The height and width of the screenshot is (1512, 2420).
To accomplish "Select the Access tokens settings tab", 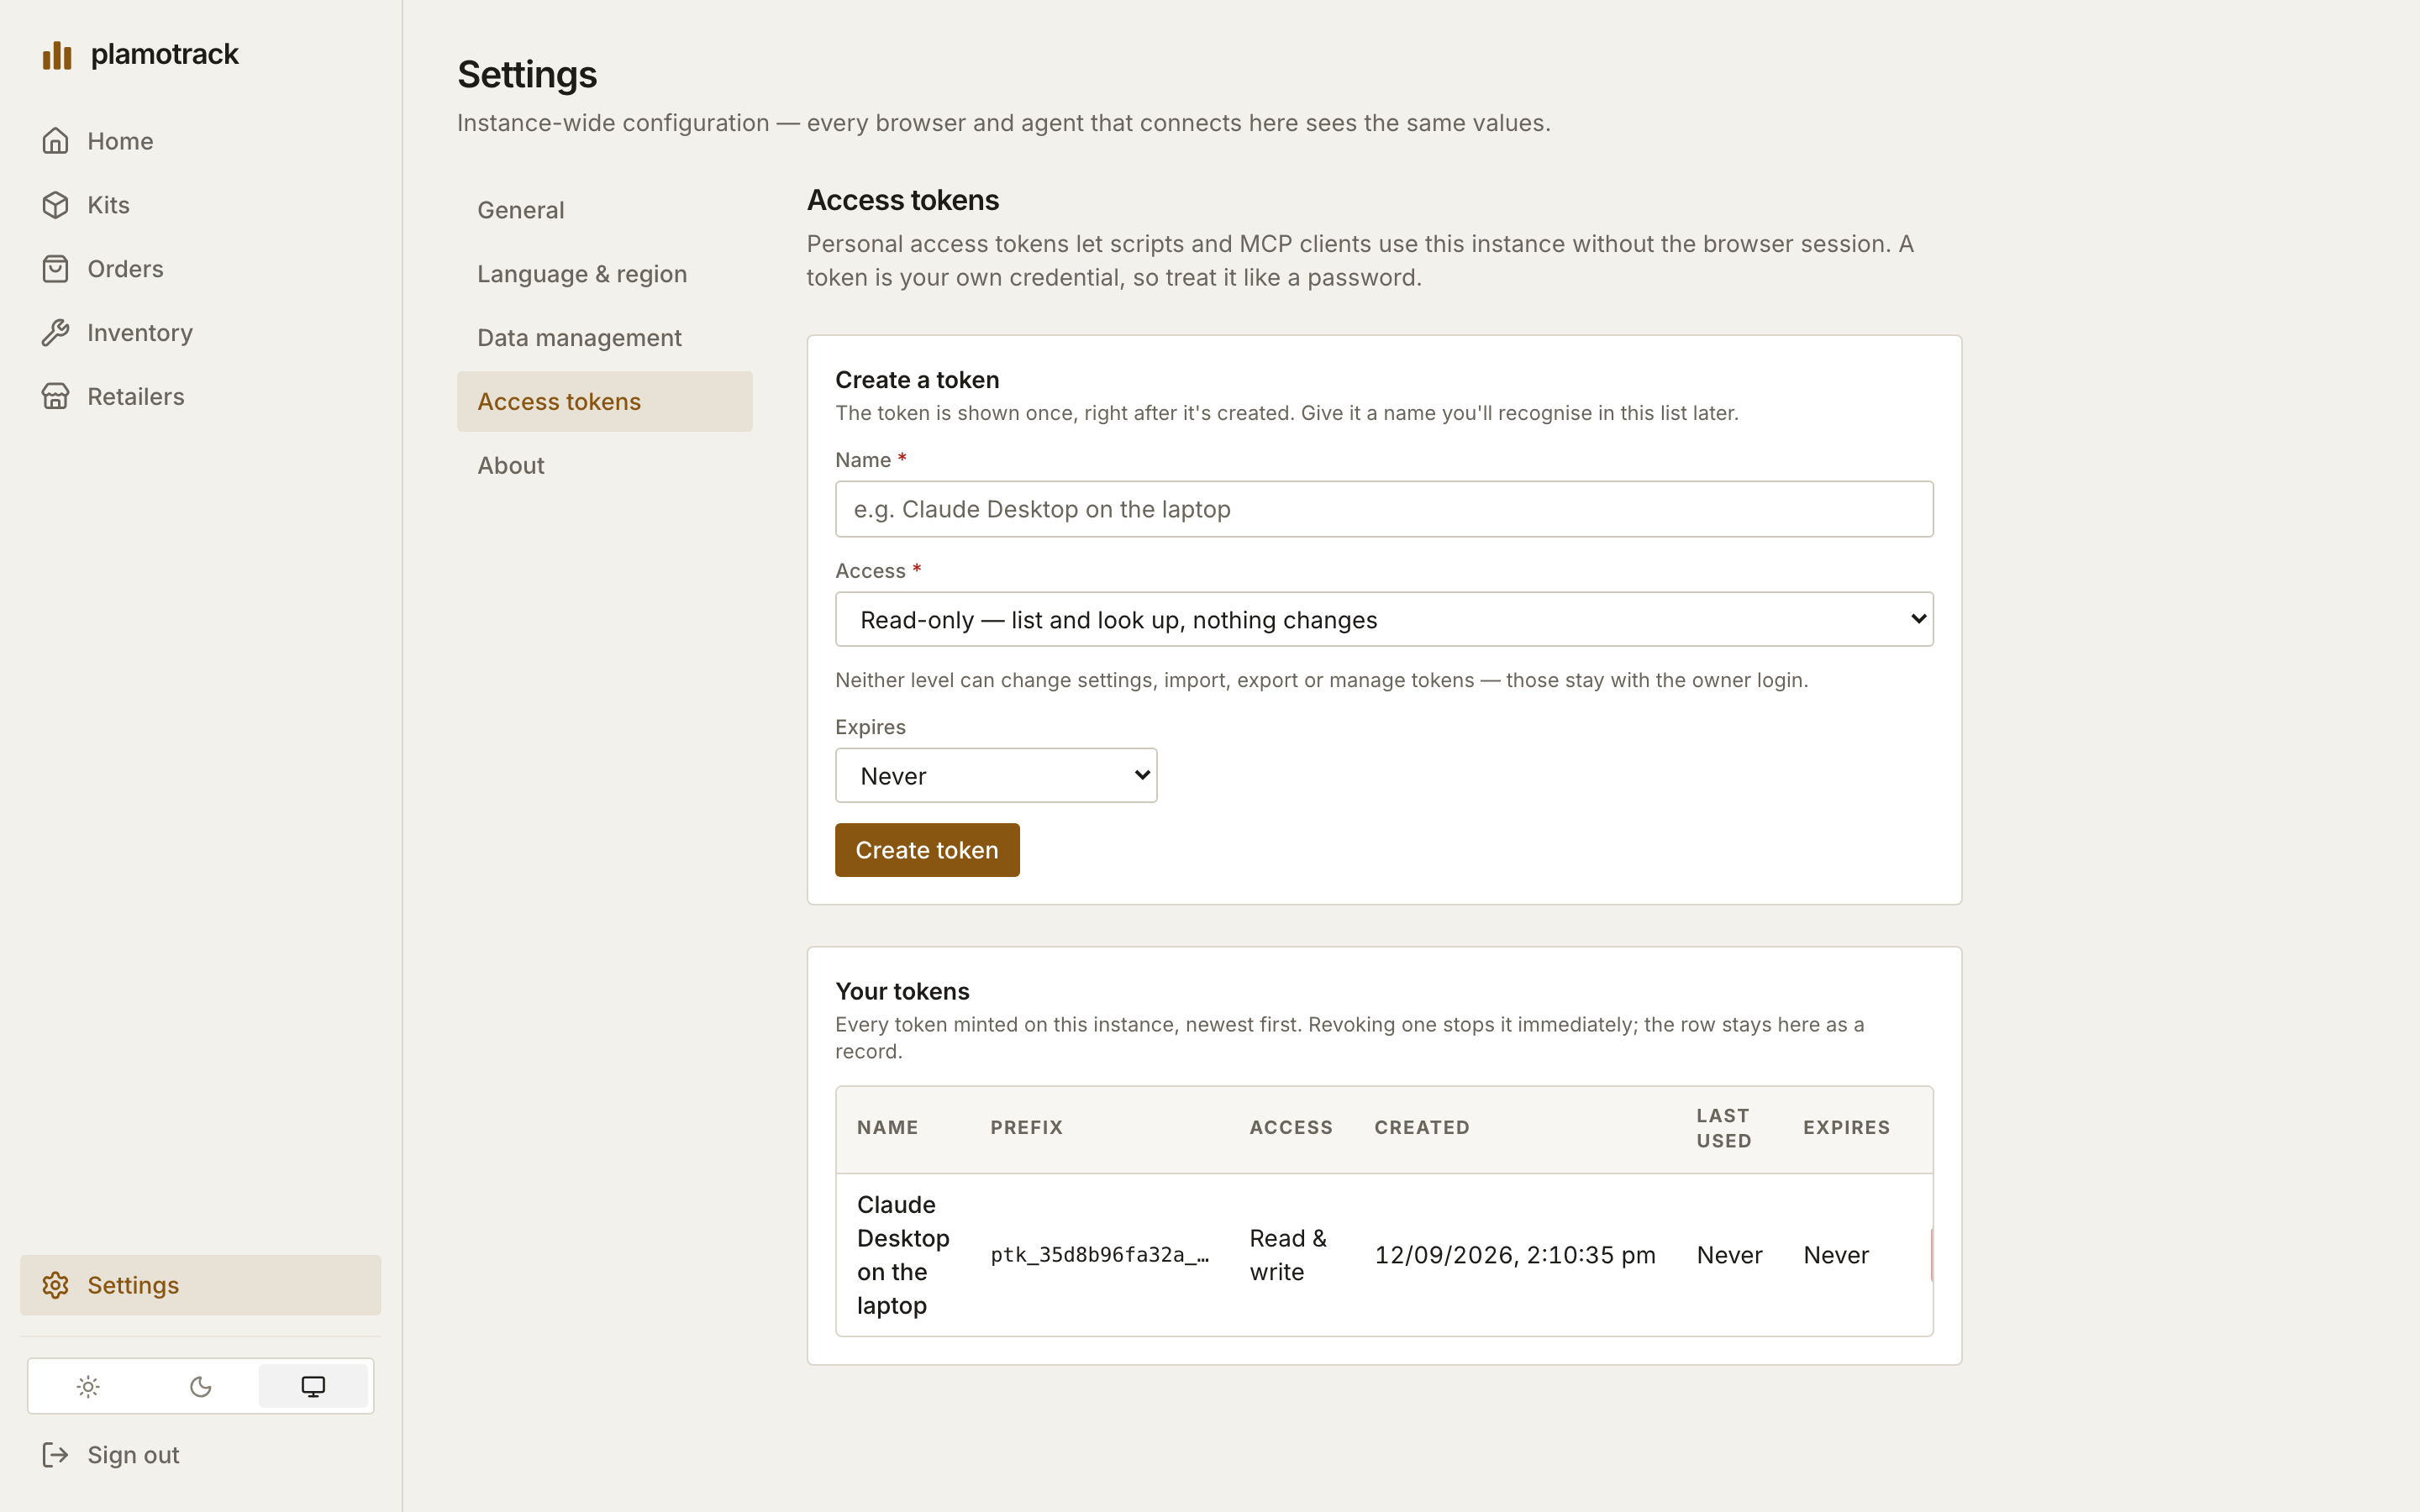I will pos(604,402).
